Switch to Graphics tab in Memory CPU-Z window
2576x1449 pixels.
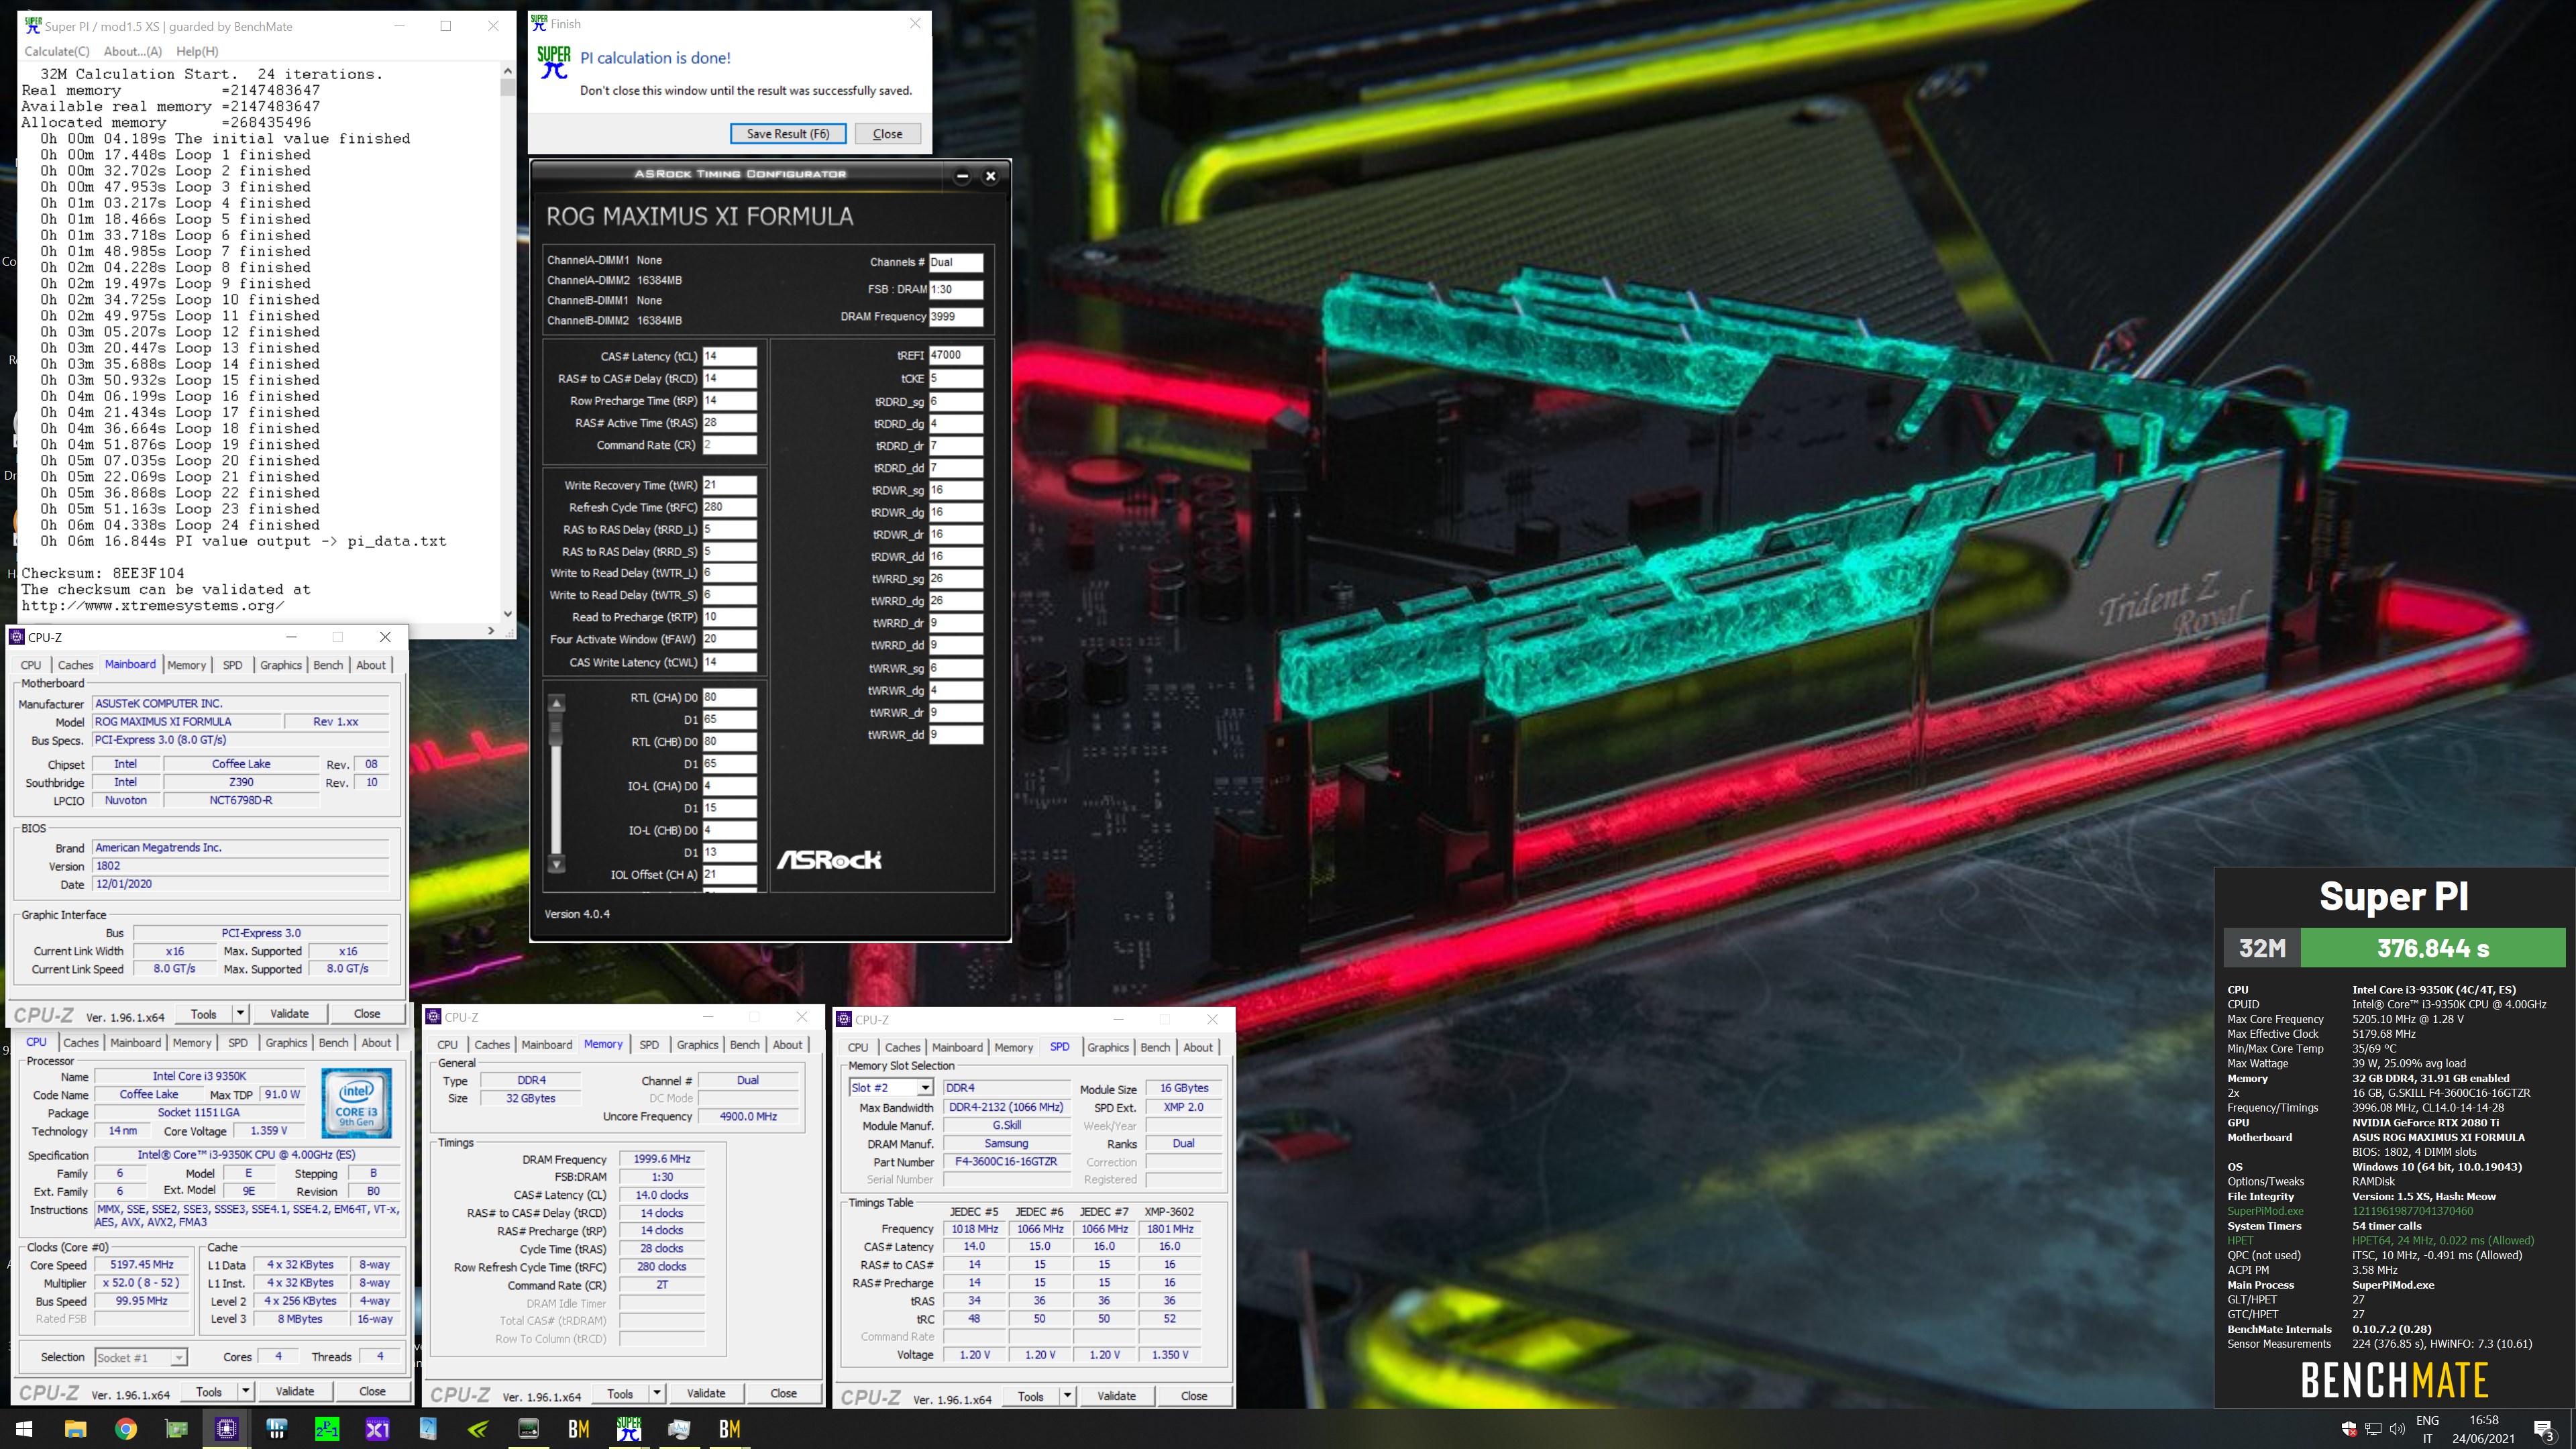[697, 1044]
